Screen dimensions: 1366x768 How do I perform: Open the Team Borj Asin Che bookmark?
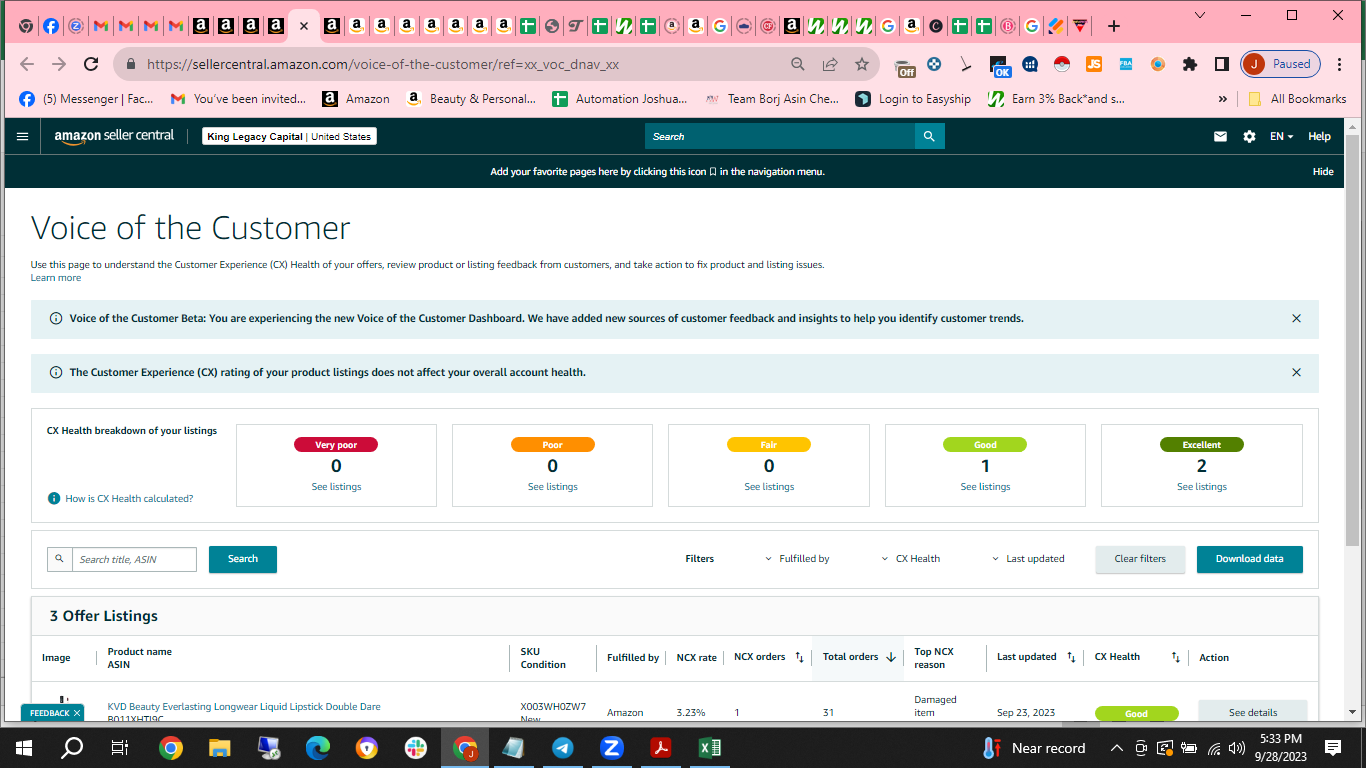click(772, 99)
